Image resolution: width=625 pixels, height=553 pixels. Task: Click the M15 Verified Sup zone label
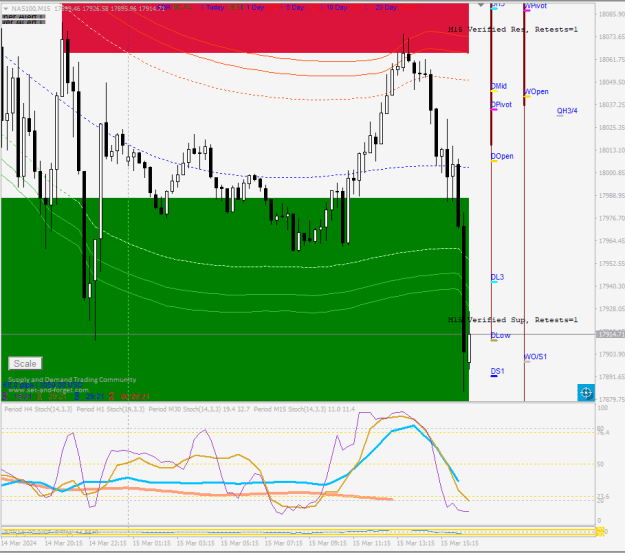(x=513, y=320)
